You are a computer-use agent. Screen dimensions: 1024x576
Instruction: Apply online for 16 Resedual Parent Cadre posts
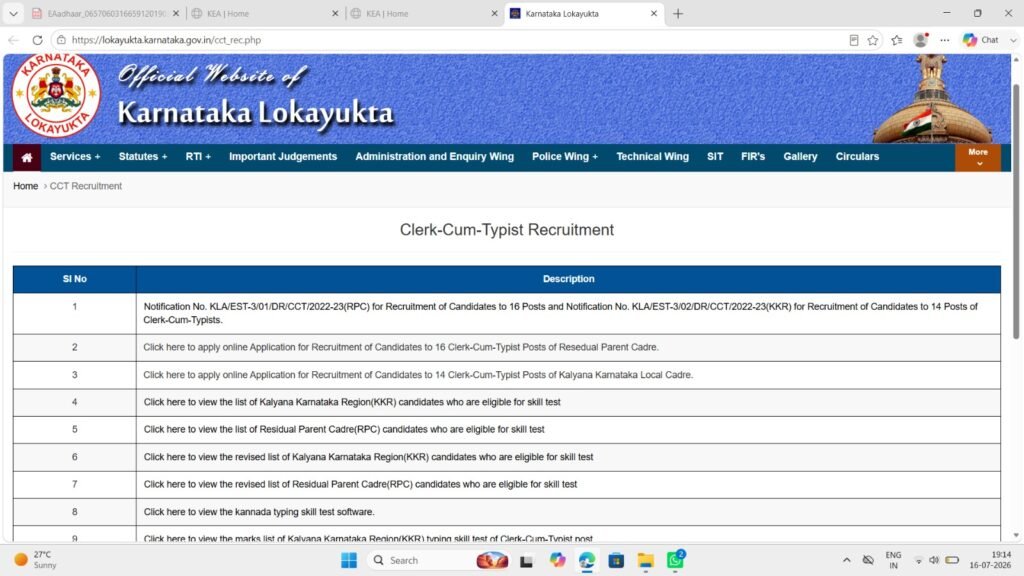(401, 347)
